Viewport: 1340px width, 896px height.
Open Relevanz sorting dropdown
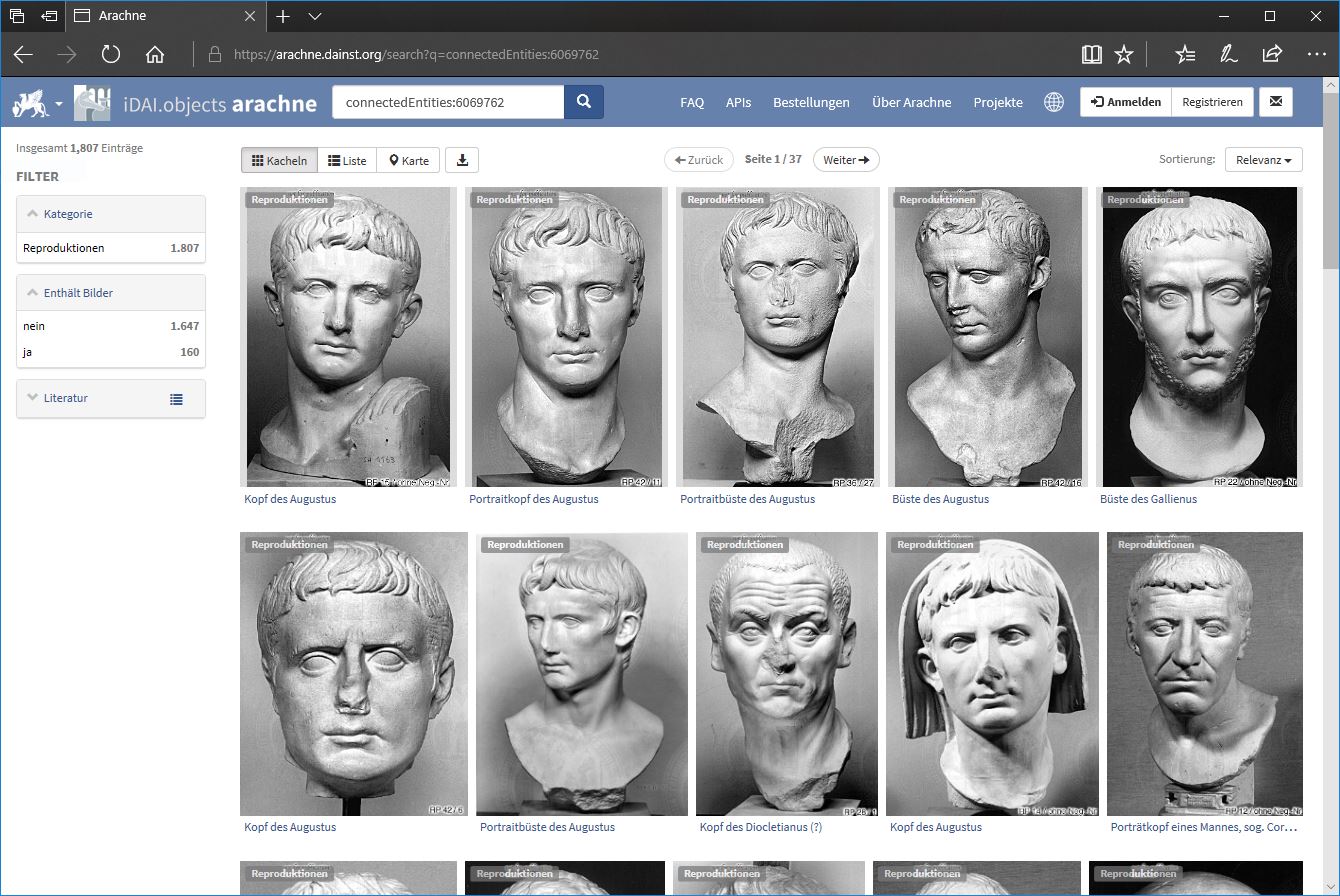tap(1263, 160)
